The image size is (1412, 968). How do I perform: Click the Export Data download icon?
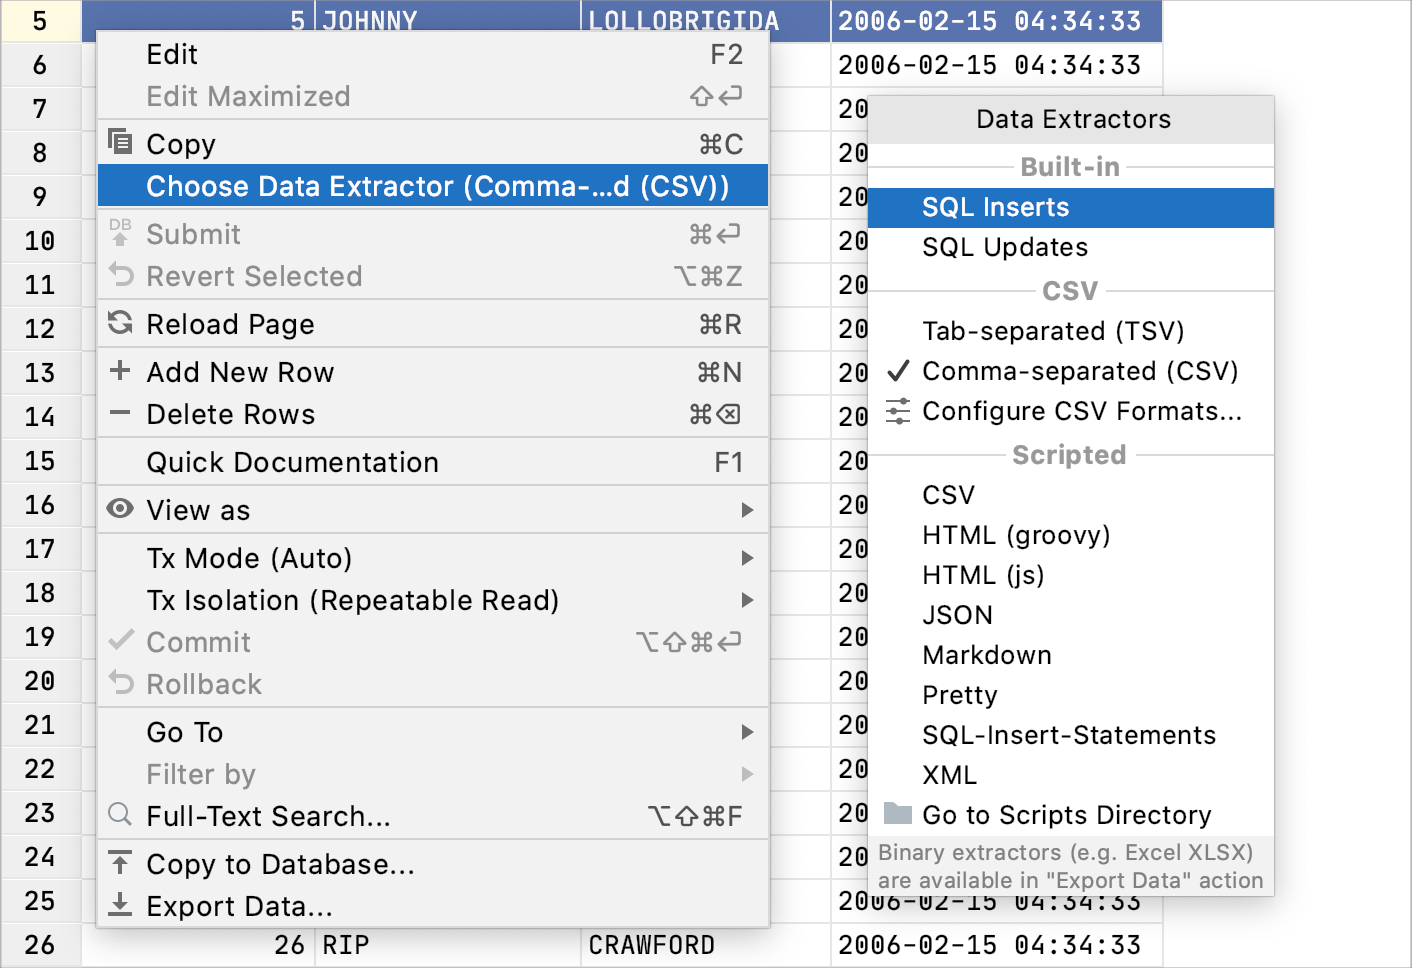pos(119,906)
